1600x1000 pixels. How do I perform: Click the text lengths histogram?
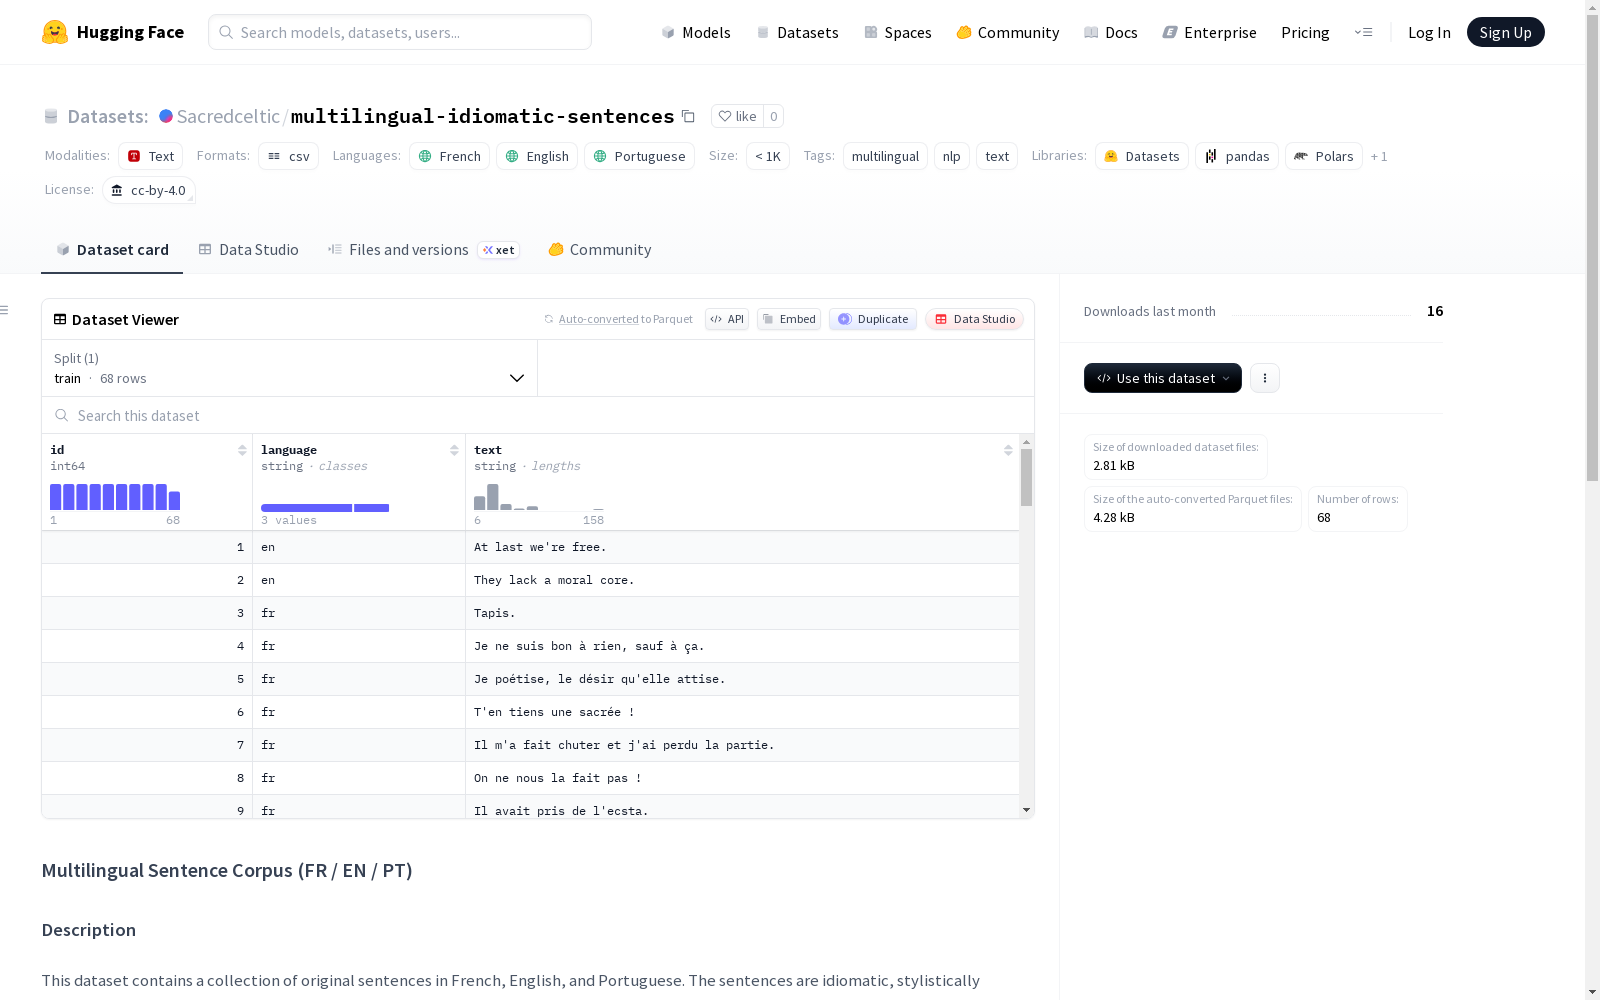click(539, 497)
